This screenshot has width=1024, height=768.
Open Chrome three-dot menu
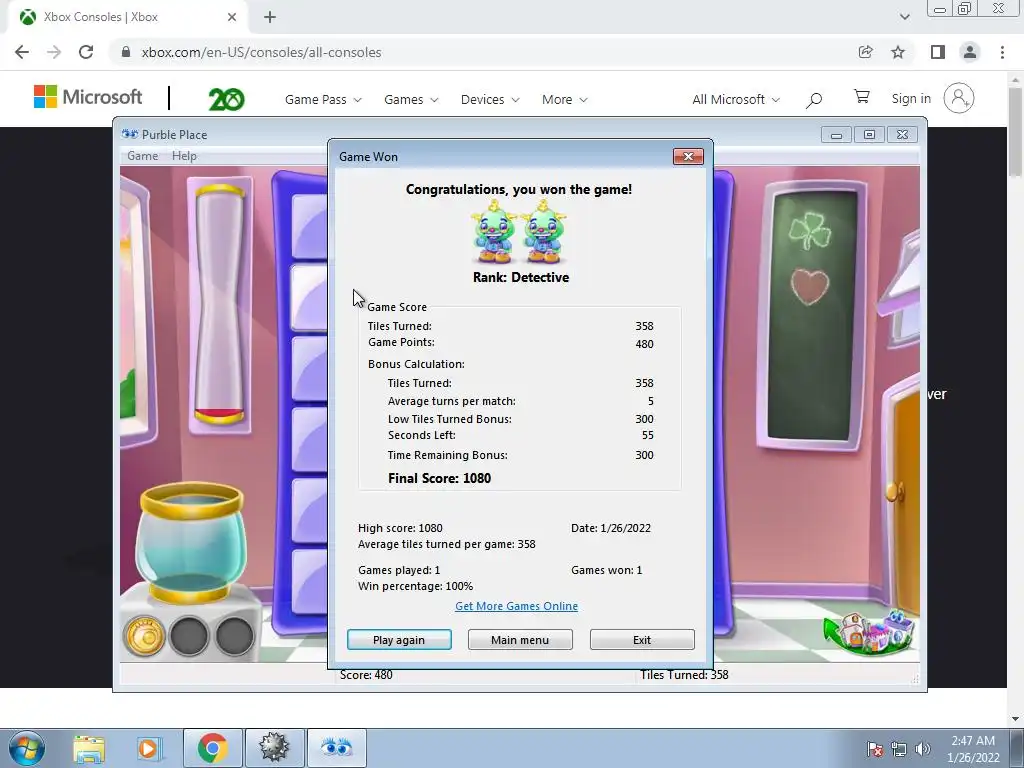1002,52
